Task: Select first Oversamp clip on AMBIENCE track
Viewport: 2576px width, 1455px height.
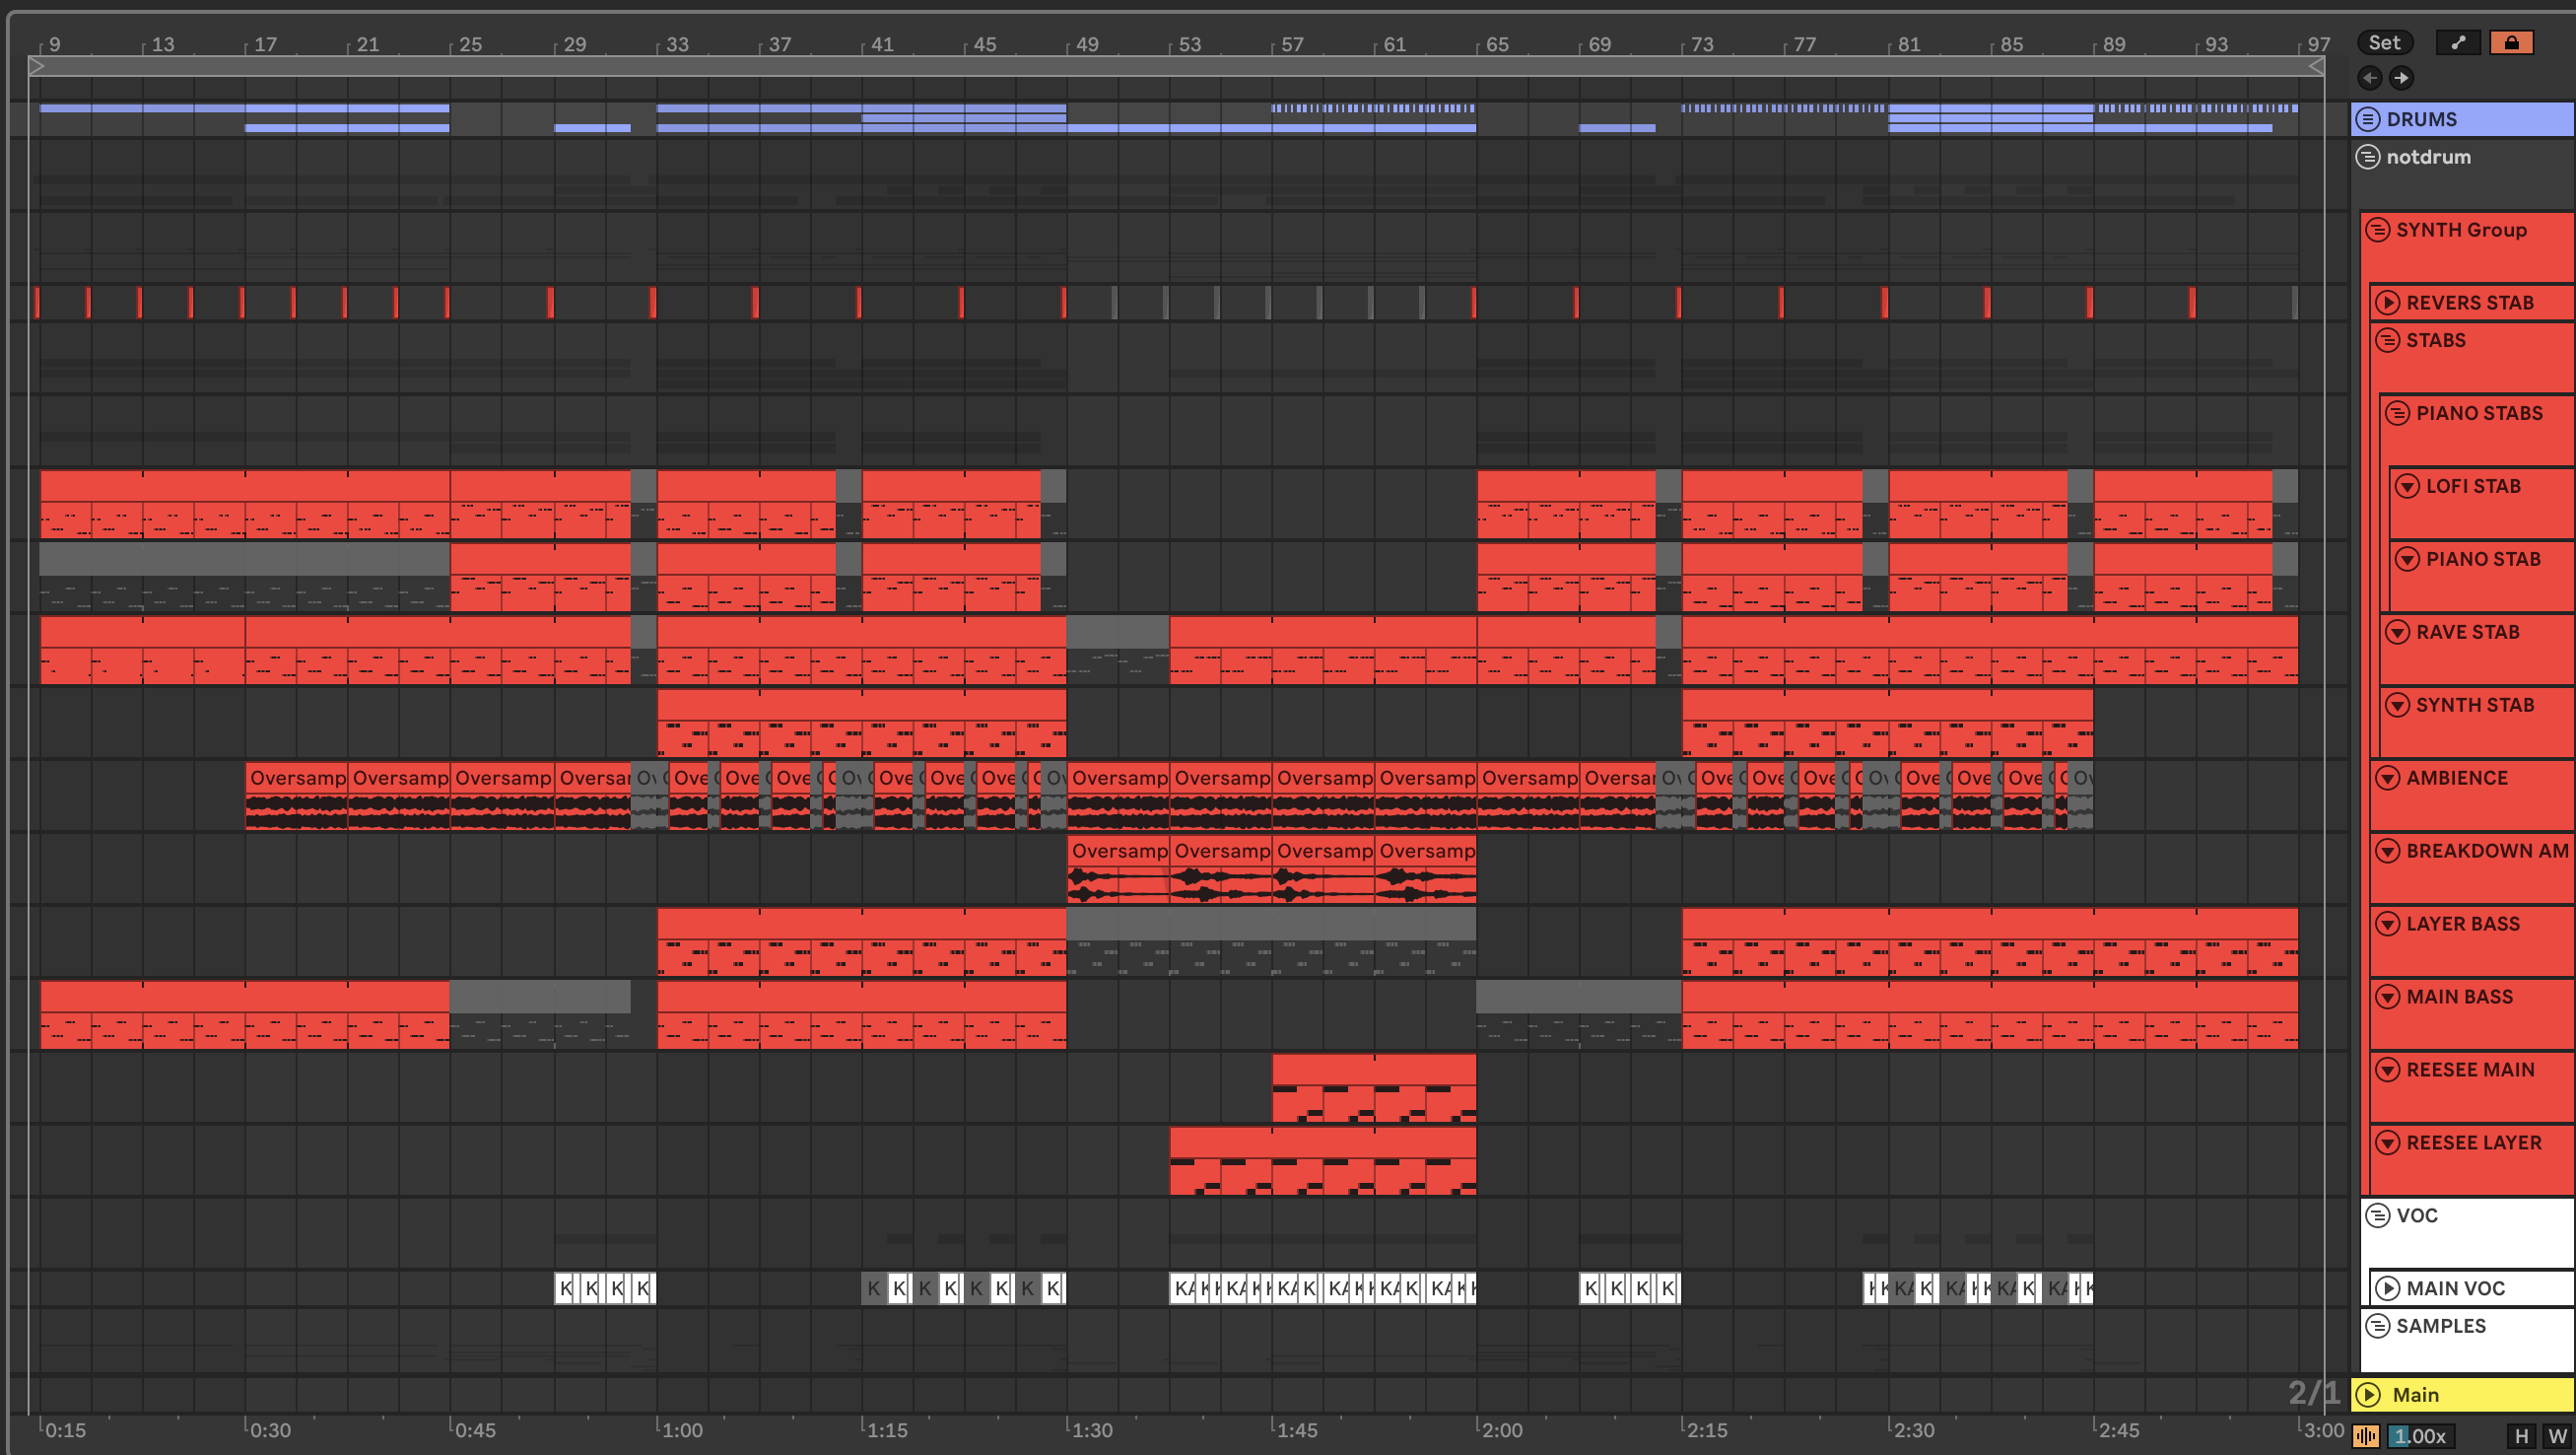Action: [296, 795]
